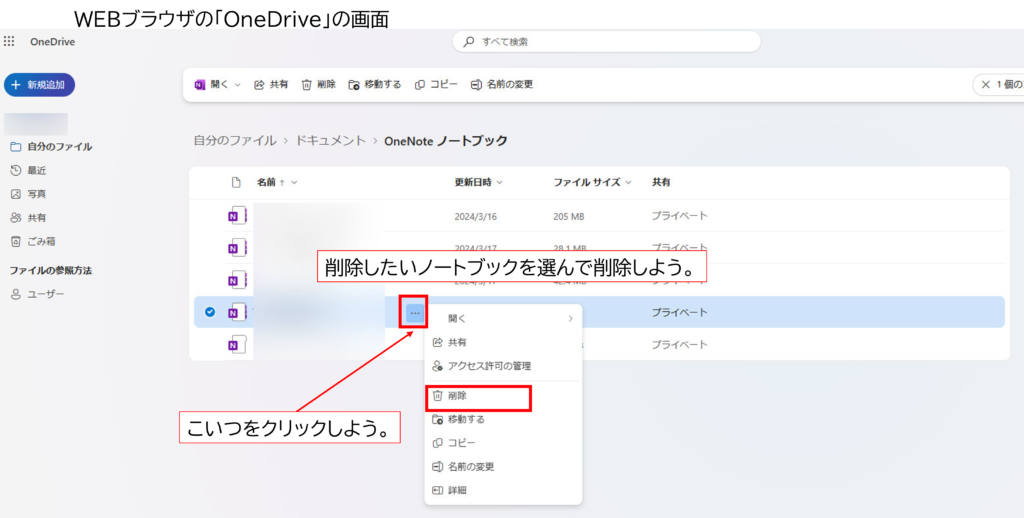Go to 自分のファイル breadcrumb

234,140
